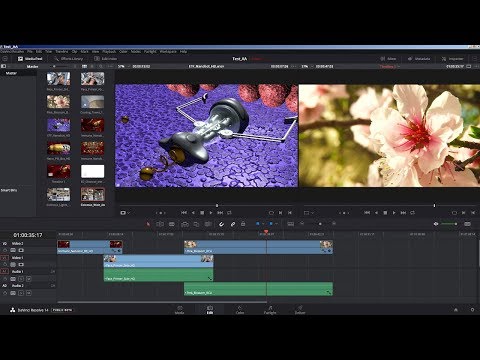
Task: Select the white solid media pool thumbnail
Action: [93, 171]
